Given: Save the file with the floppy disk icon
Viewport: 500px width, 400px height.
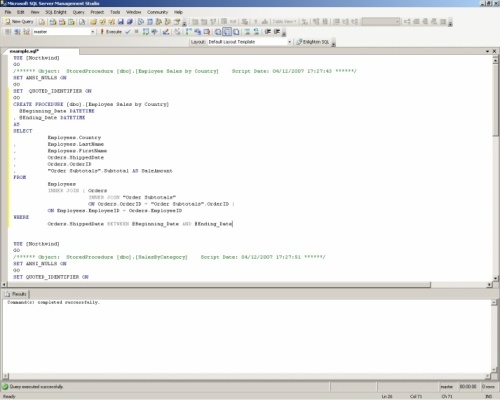Looking at the screenshot, I should 121,22.
